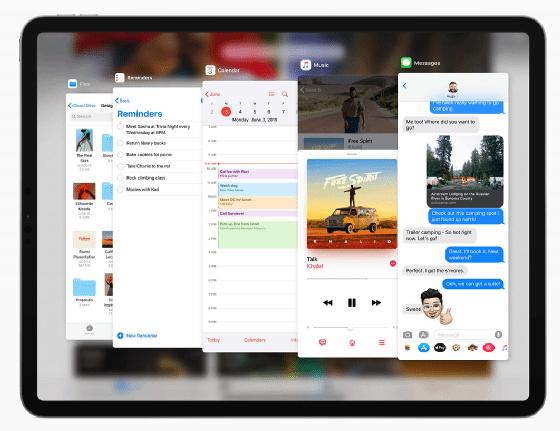Check off Take Charlie to the vet
The width and height of the screenshot is (560, 431).
point(120,166)
